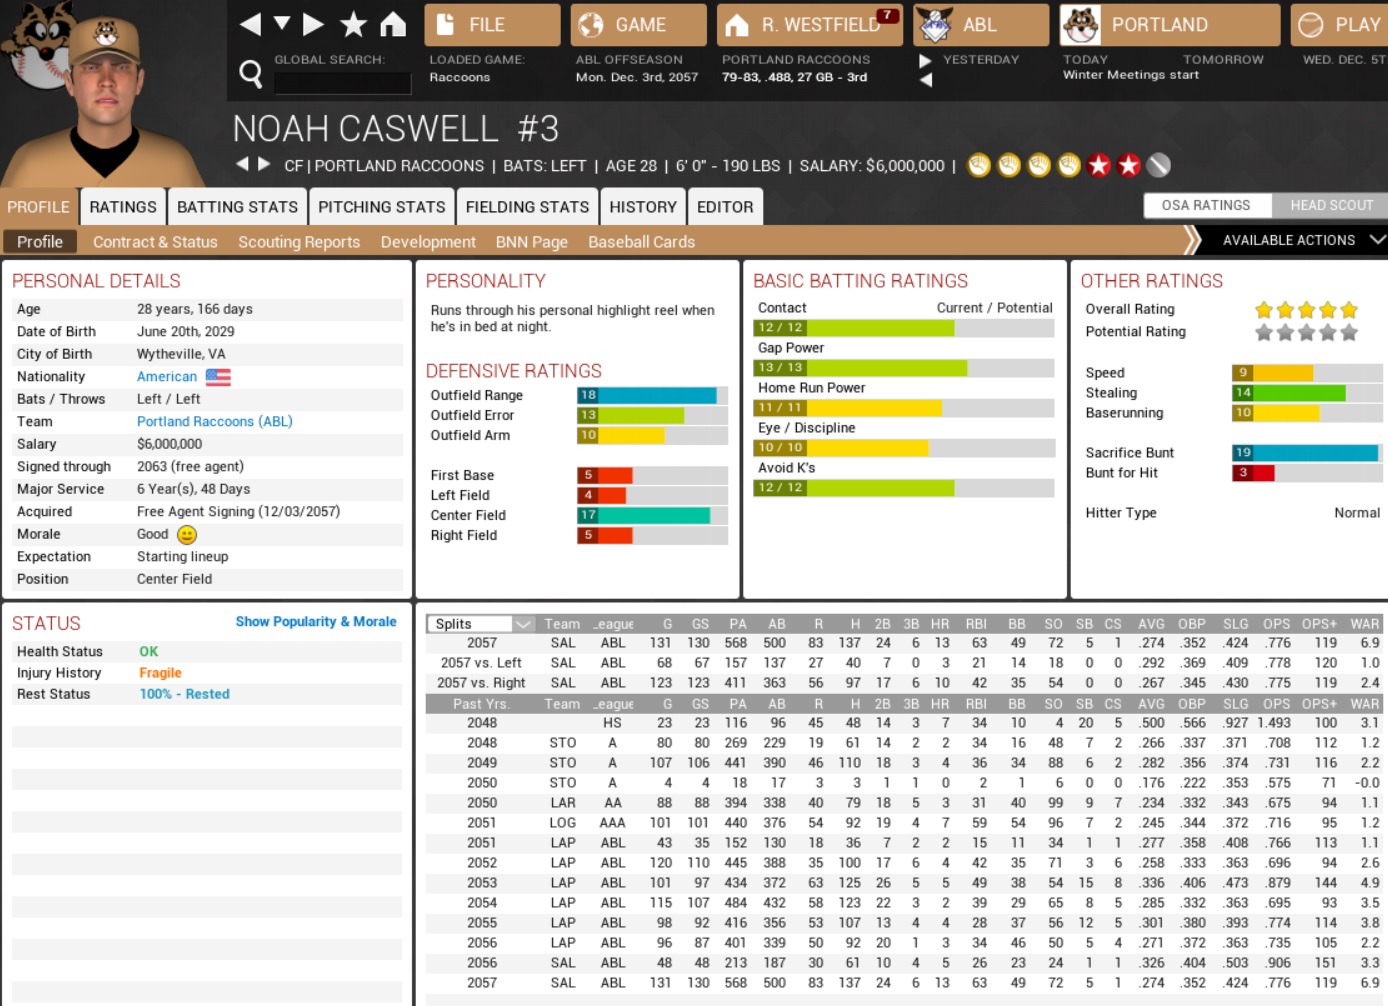The width and height of the screenshot is (1388, 1006).
Task: Open the Batting Stats tab
Action: [237, 207]
